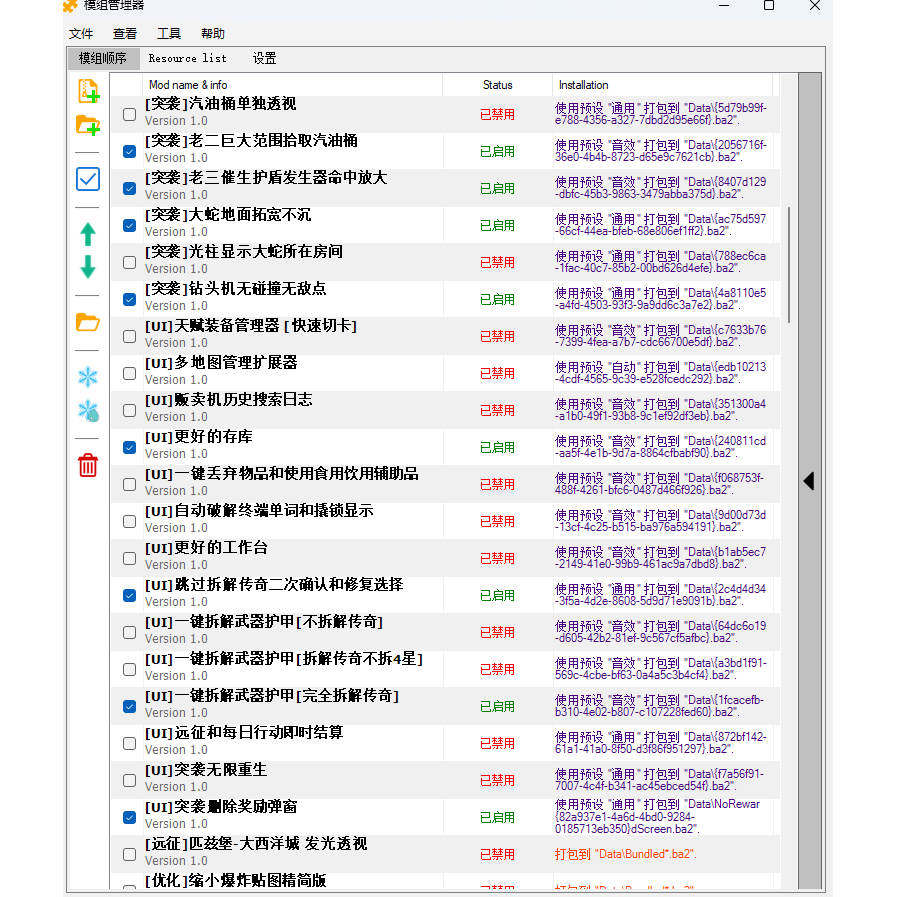
Task: Open the mod folder with orange folder icon
Action: (x=88, y=322)
